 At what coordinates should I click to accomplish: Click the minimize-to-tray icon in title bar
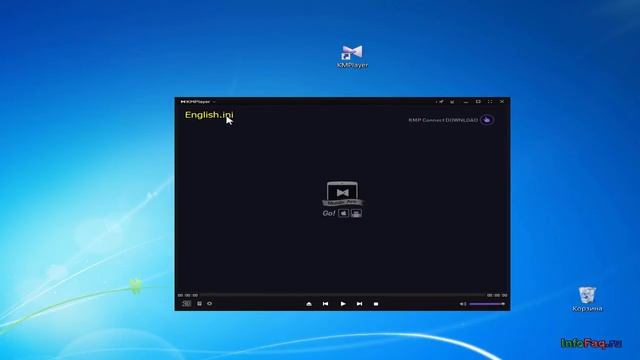click(x=452, y=102)
